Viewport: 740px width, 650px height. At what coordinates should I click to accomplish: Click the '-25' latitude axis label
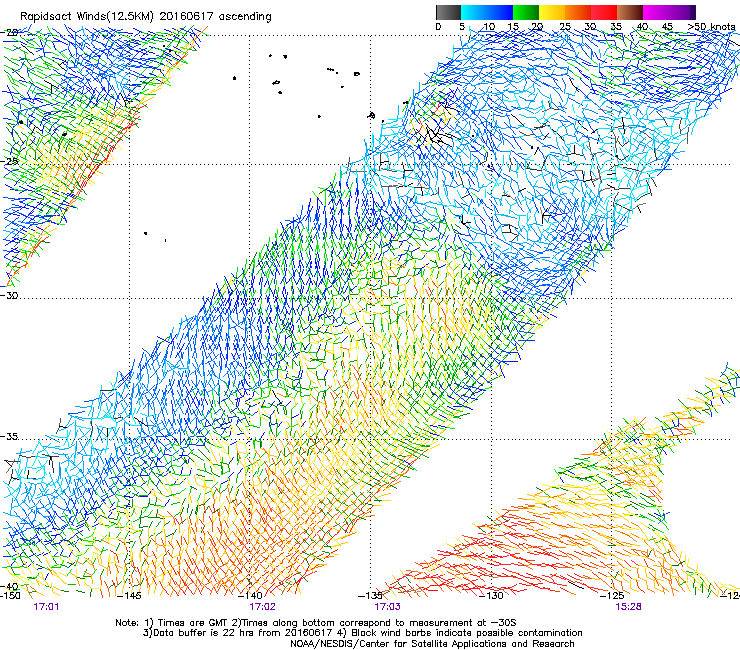(x=9, y=161)
